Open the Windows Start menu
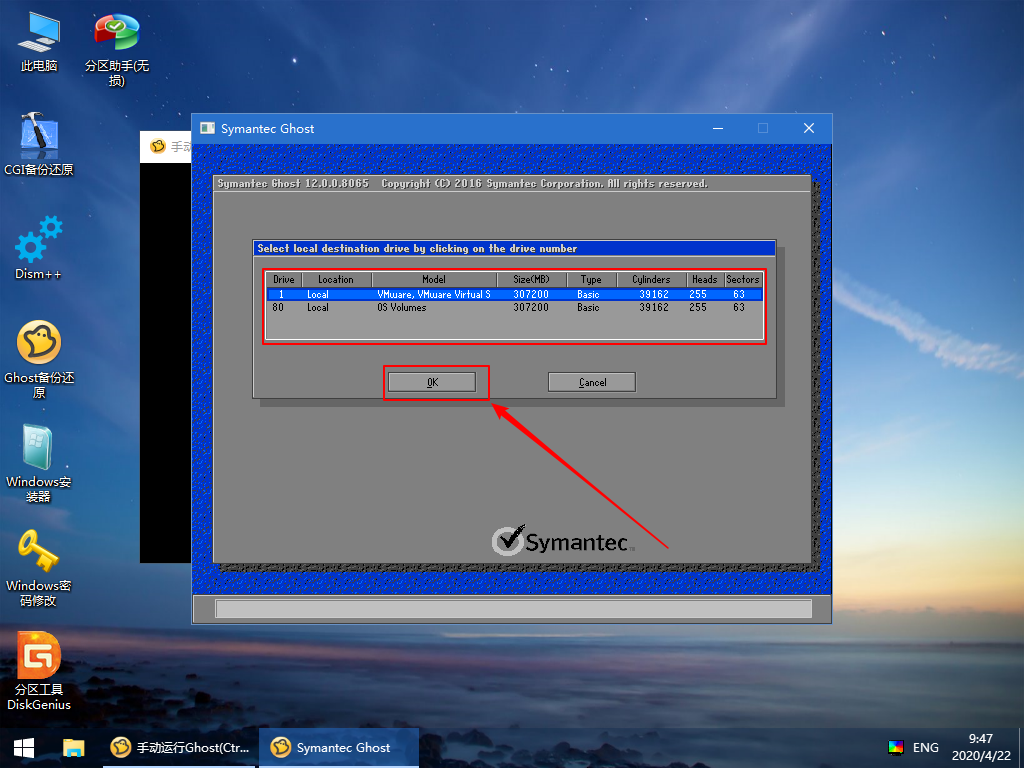This screenshot has width=1024, height=768. click(x=24, y=748)
